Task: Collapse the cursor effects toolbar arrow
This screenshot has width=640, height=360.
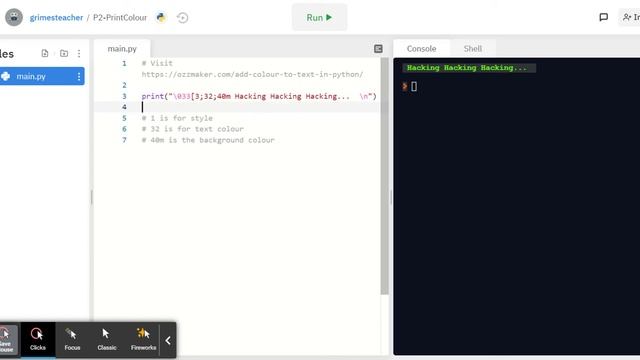Action: point(168,340)
